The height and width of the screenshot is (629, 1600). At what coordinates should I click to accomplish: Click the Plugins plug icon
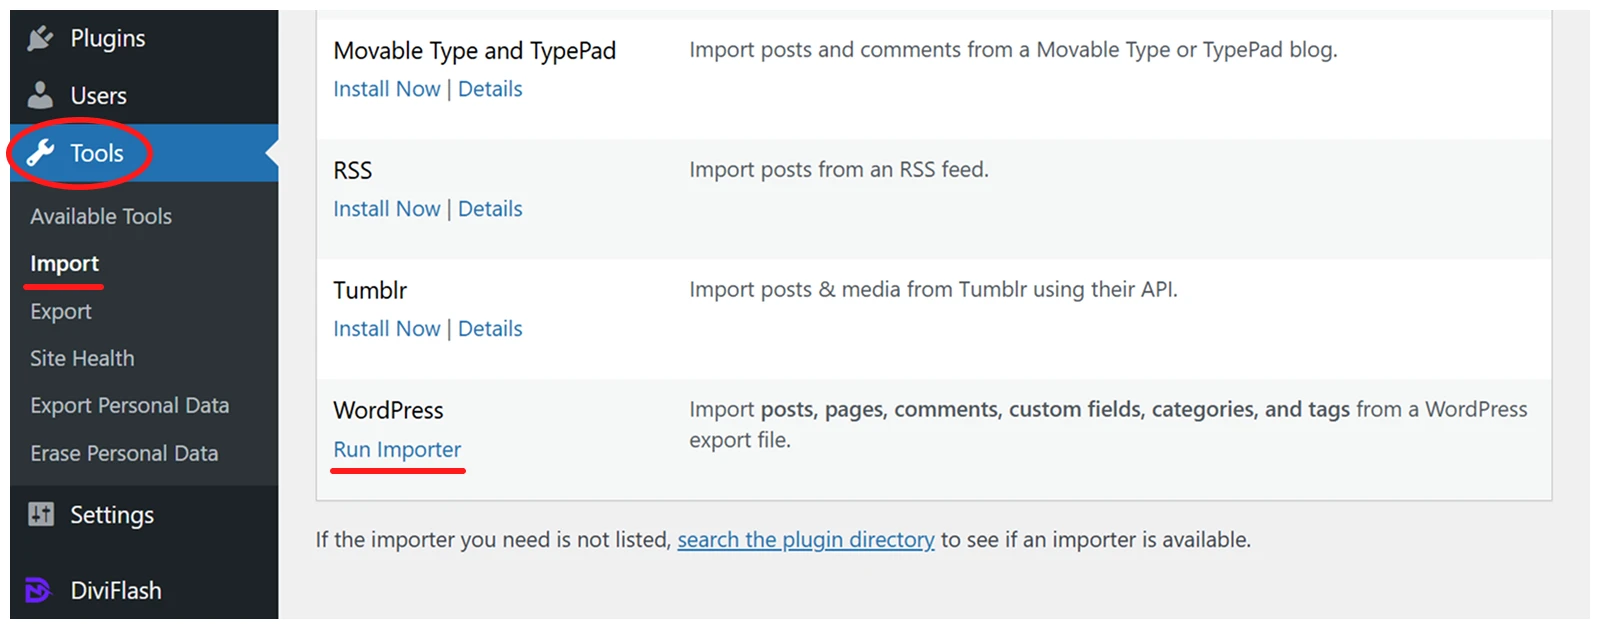point(40,38)
